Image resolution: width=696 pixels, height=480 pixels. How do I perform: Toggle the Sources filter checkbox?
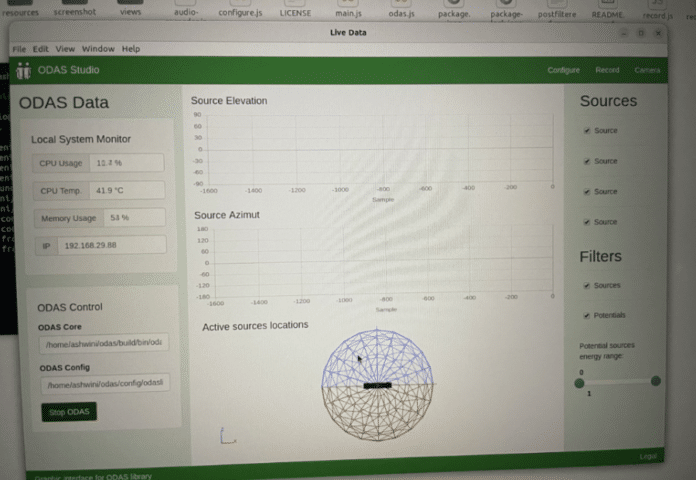point(586,286)
